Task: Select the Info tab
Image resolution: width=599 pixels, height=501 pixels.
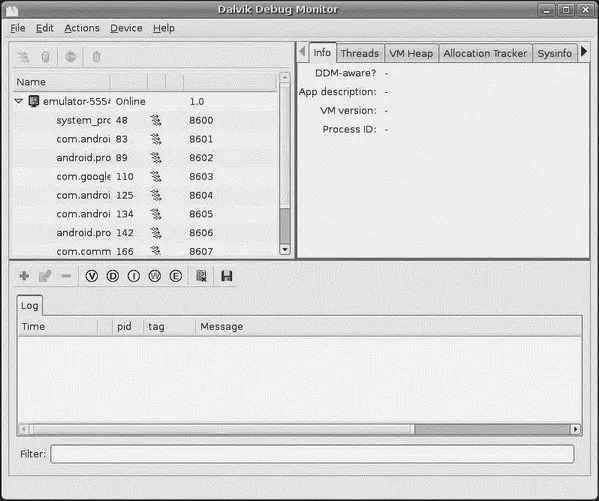Action: point(322,53)
